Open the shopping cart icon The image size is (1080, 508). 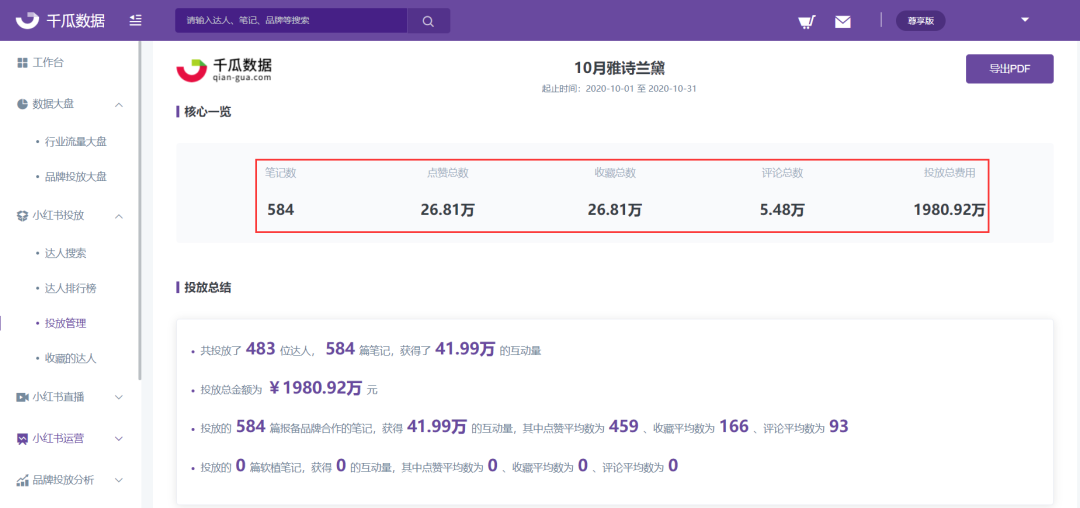point(807,21)
